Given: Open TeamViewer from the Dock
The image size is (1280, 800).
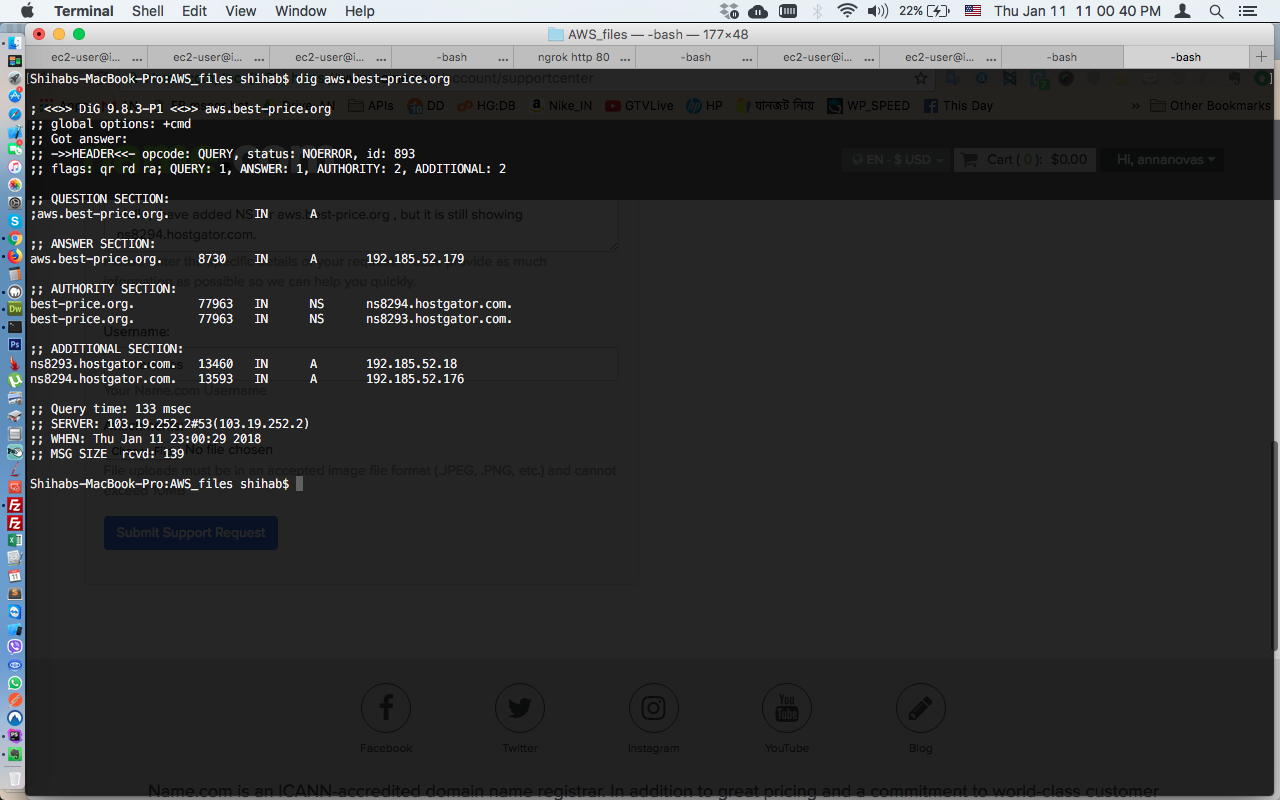Looking at the screenshot, I should [15, 611].
